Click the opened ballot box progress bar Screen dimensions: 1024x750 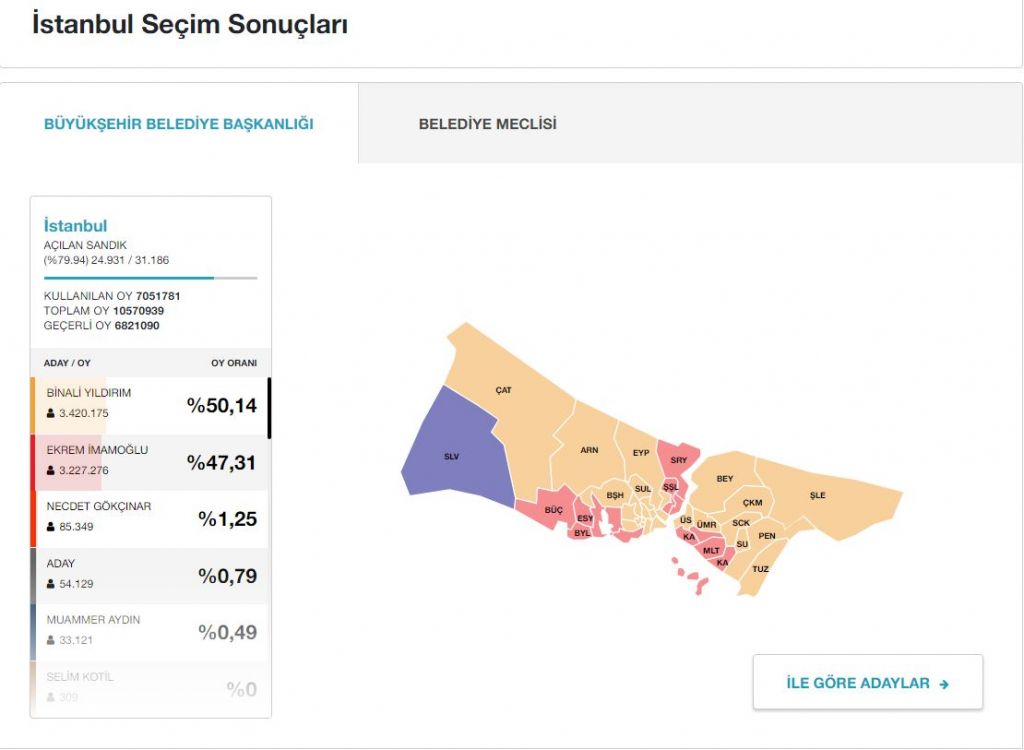[150, 278]
